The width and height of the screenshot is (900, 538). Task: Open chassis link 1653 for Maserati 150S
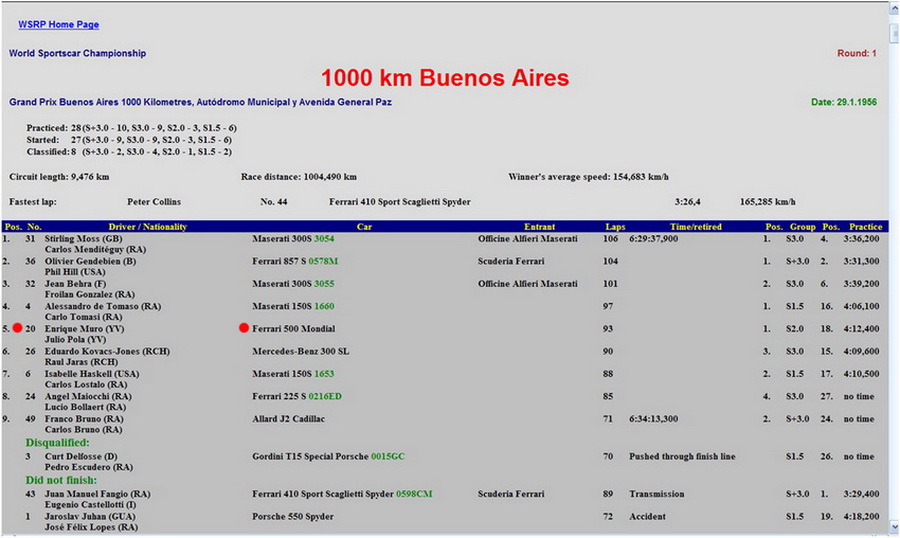324,374
